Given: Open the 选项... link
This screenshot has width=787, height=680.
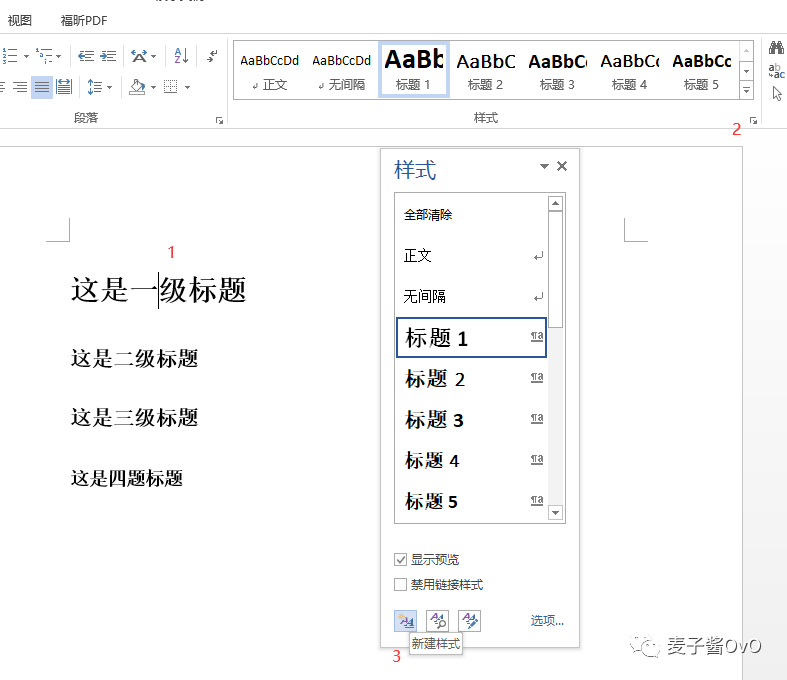Looking at the screenshot, I should point(547,621).
